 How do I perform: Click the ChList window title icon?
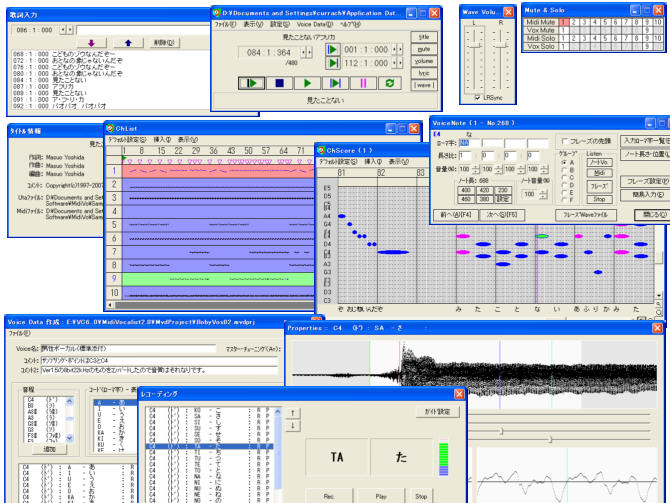point(110,128)
